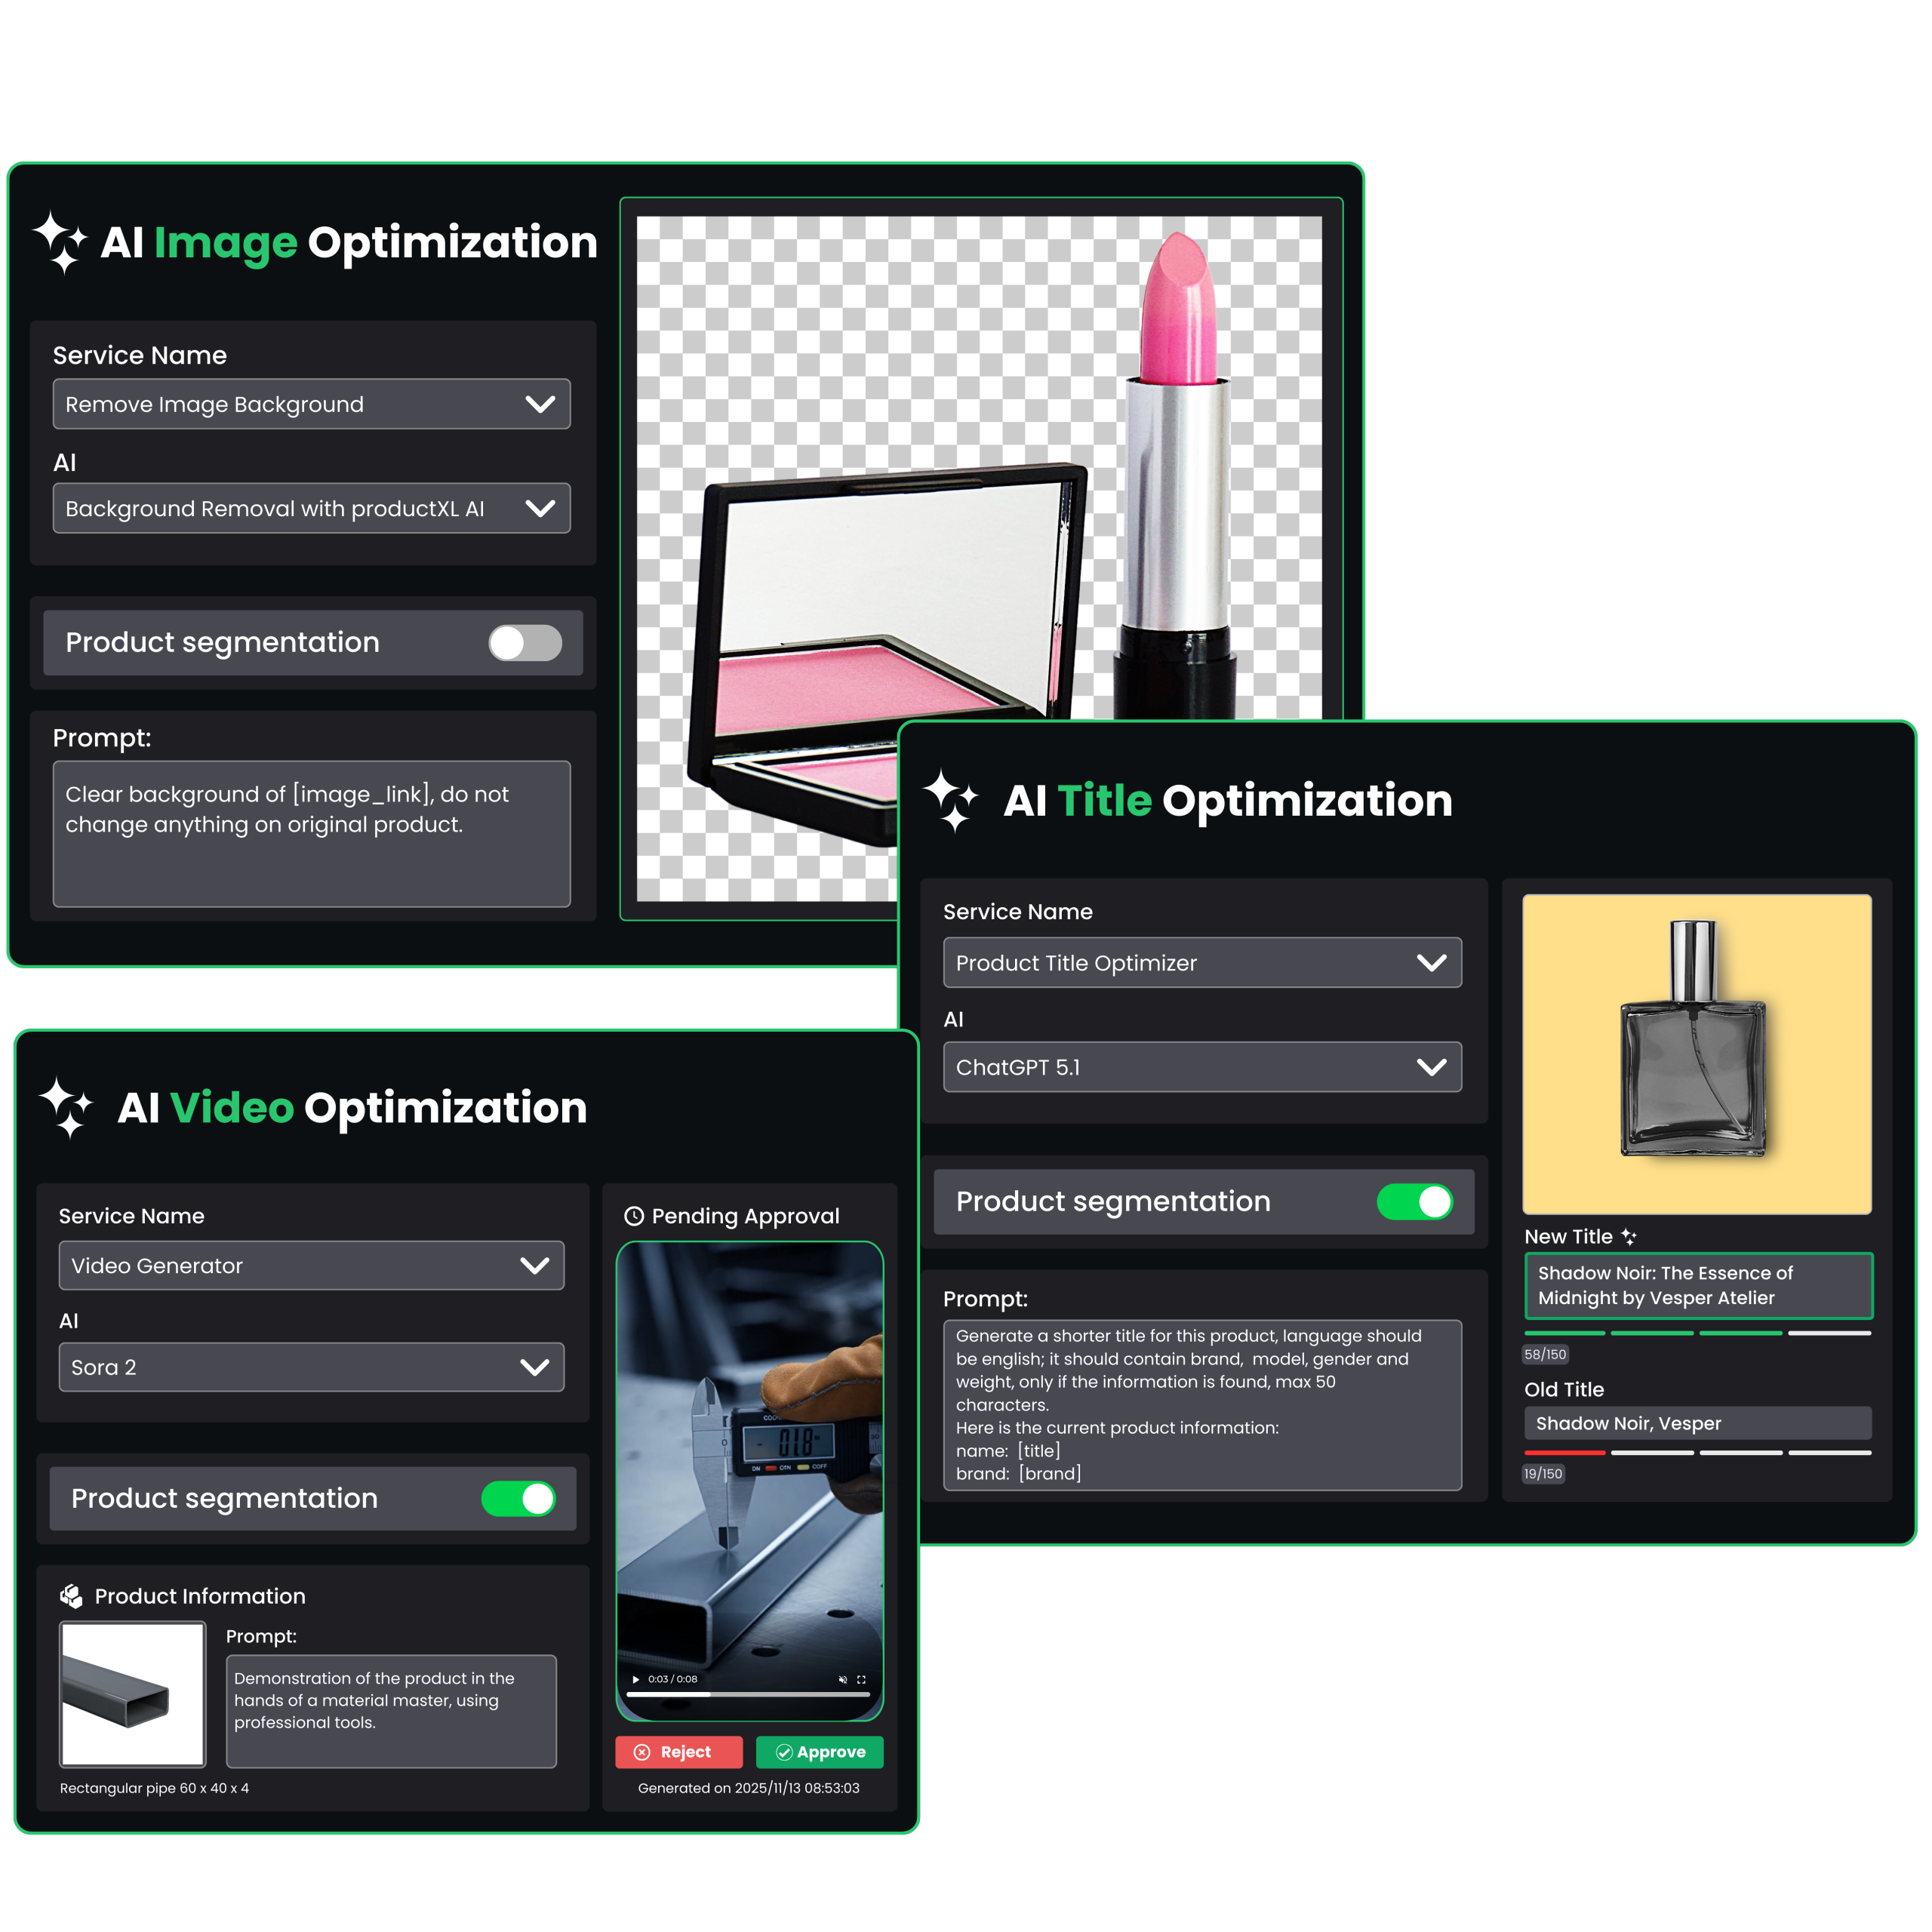Image resolution: width=1932 pixels, height=1932 pixels.
Task: Enter fullscreen mode on the video player
Action: (862, 1679)
